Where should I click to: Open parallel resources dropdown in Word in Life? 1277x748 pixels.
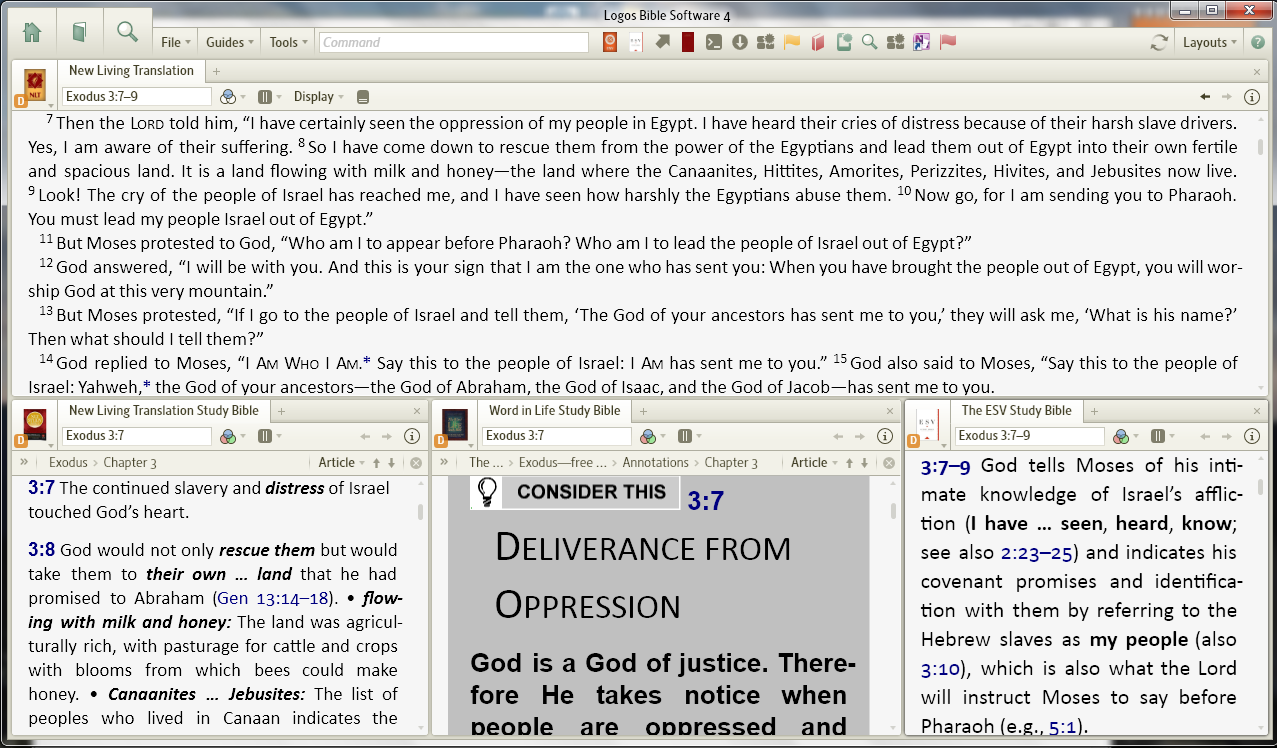[x=689, y=436]
